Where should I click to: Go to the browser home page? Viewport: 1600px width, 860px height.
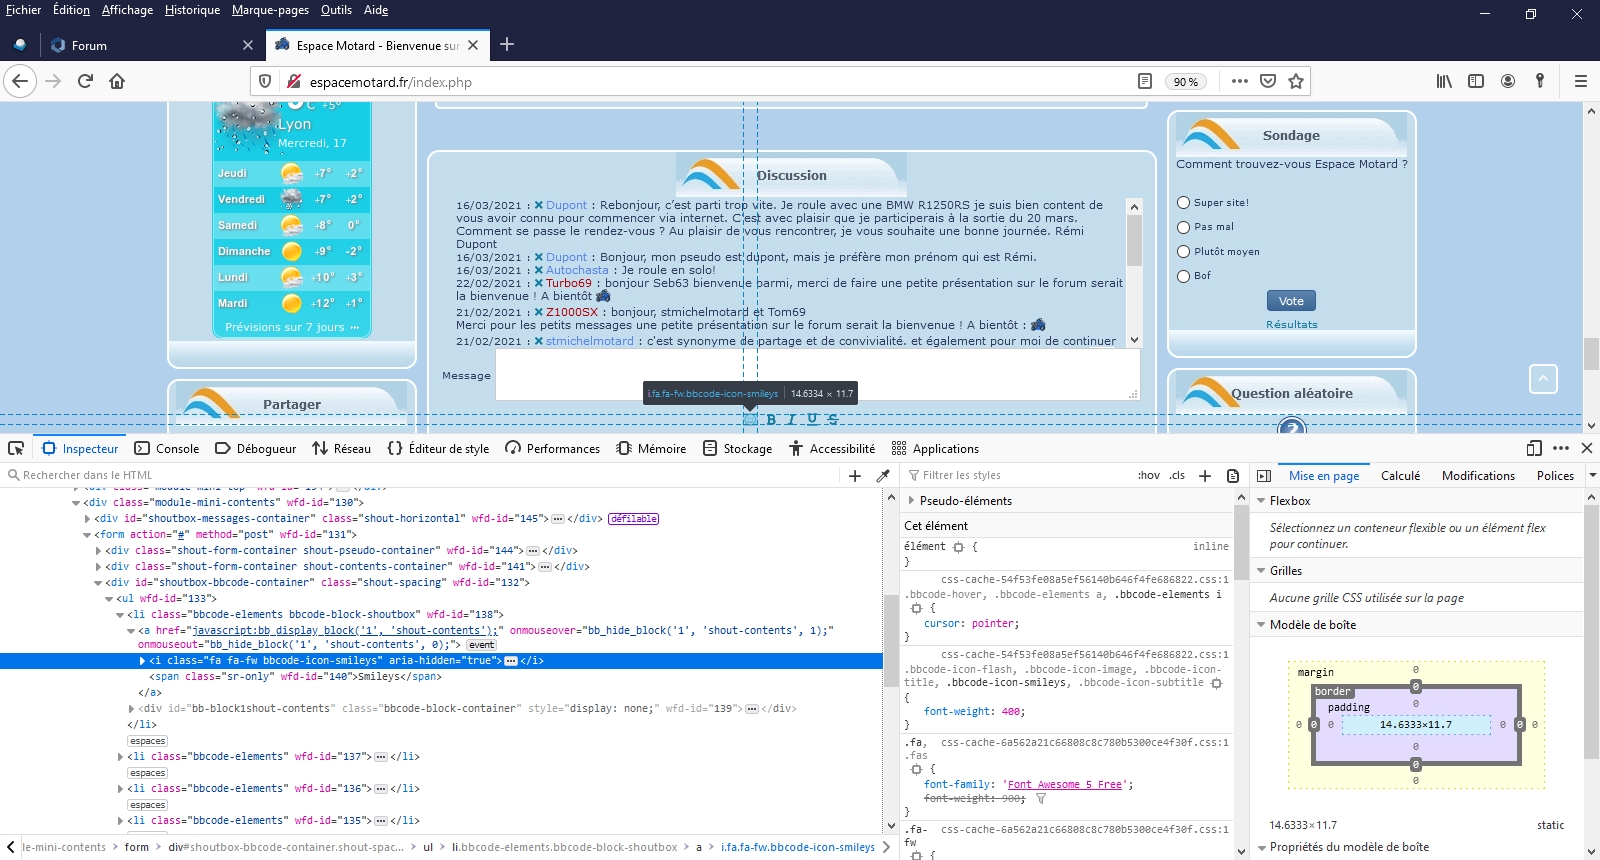click(117, 81)
